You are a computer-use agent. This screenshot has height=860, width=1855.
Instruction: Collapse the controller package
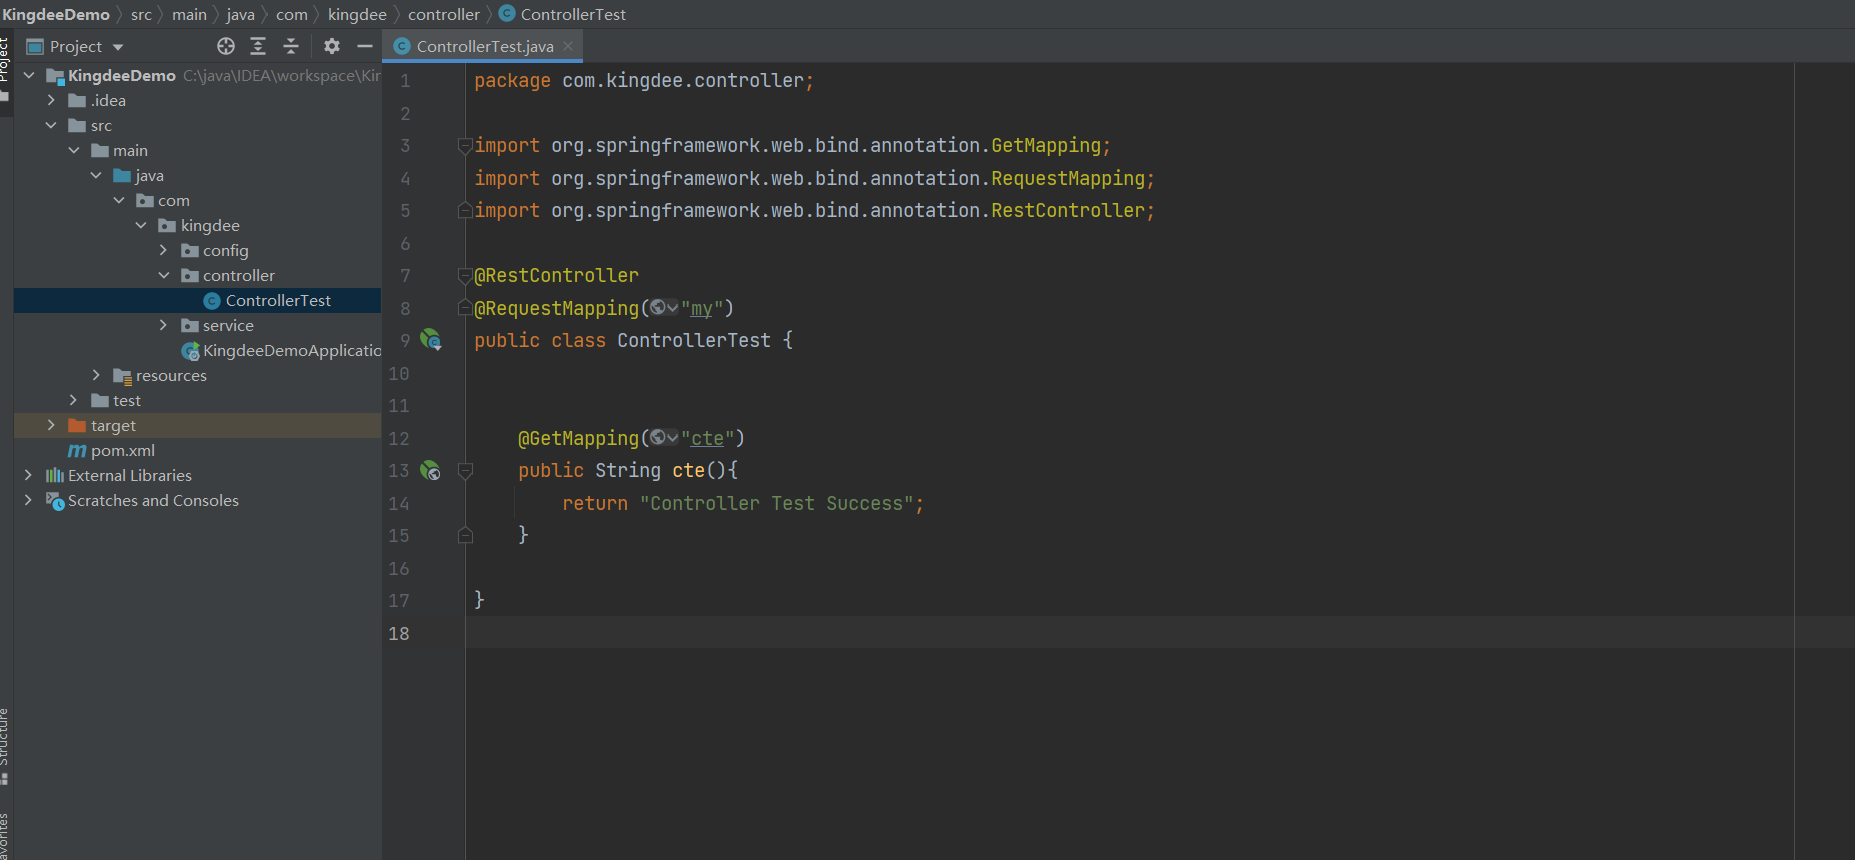(x=164, y=275)
